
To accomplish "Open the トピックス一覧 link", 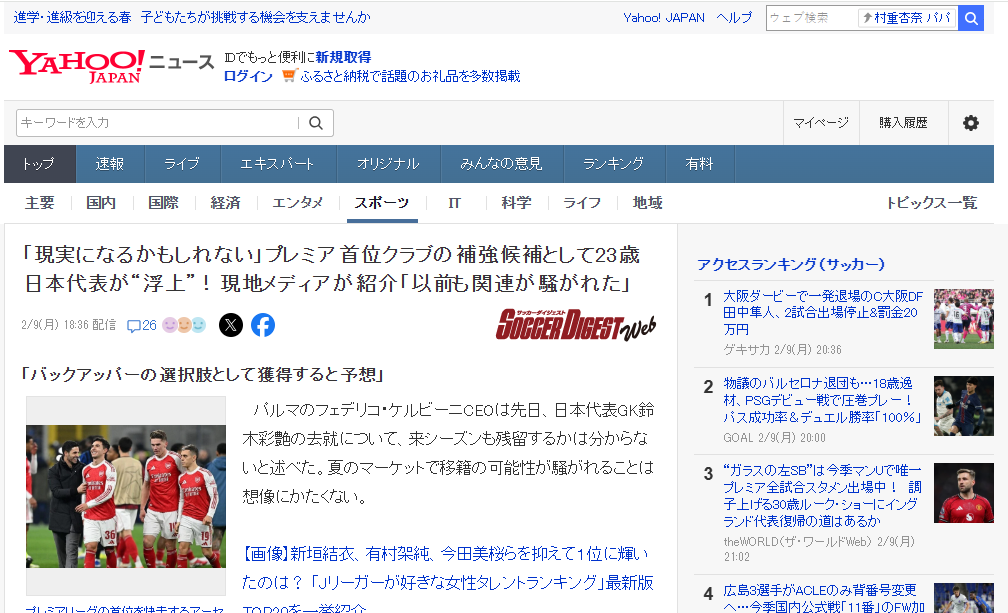I will point(931,202).
